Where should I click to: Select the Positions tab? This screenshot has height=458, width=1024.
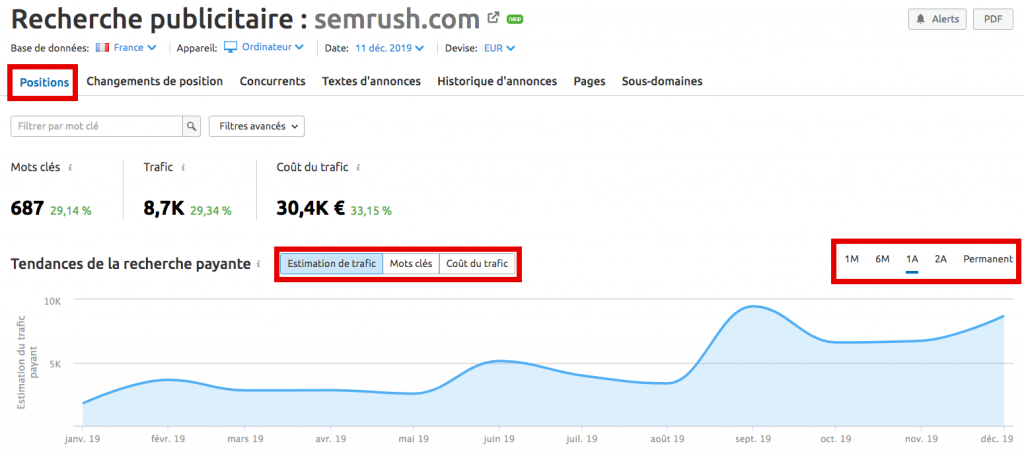click(x=44, y=82)
